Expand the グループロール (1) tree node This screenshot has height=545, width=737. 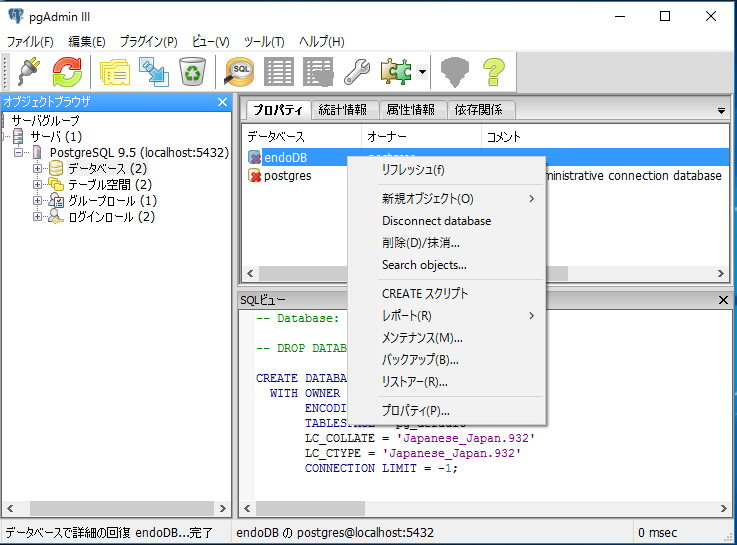pyautogui.click(x=37, y=200)
